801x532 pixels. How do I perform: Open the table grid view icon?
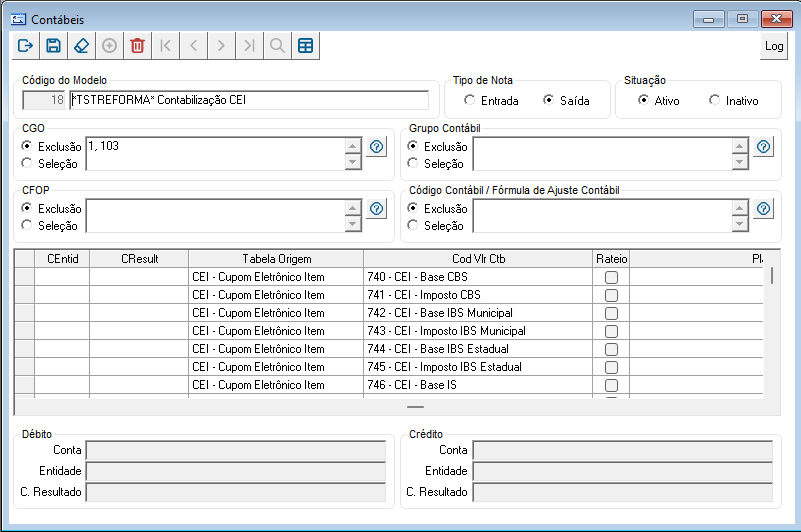coord(305,46)
